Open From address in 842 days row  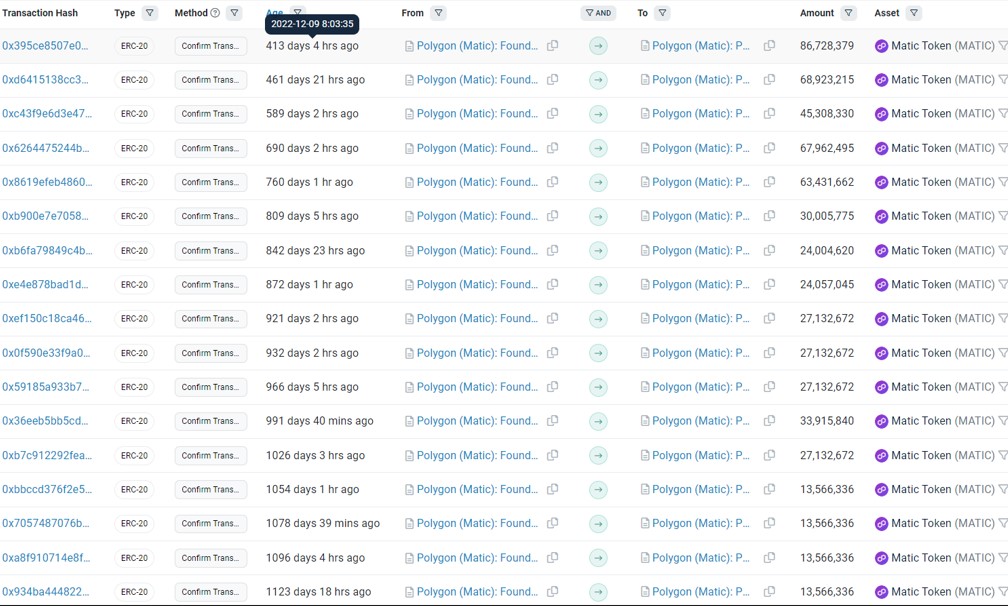tap(477, 251)
